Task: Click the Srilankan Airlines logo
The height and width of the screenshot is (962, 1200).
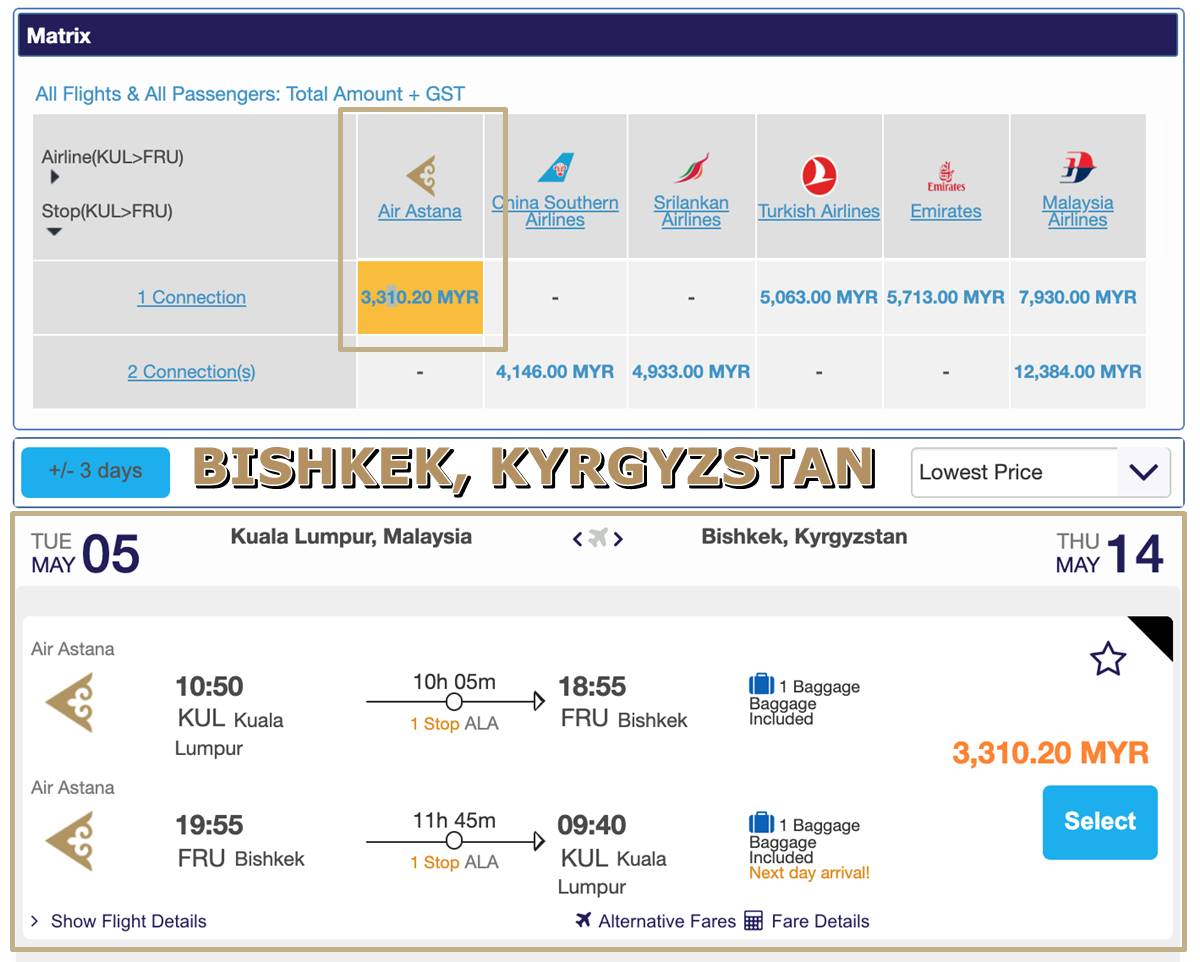Action: click(x=691, y=167)
